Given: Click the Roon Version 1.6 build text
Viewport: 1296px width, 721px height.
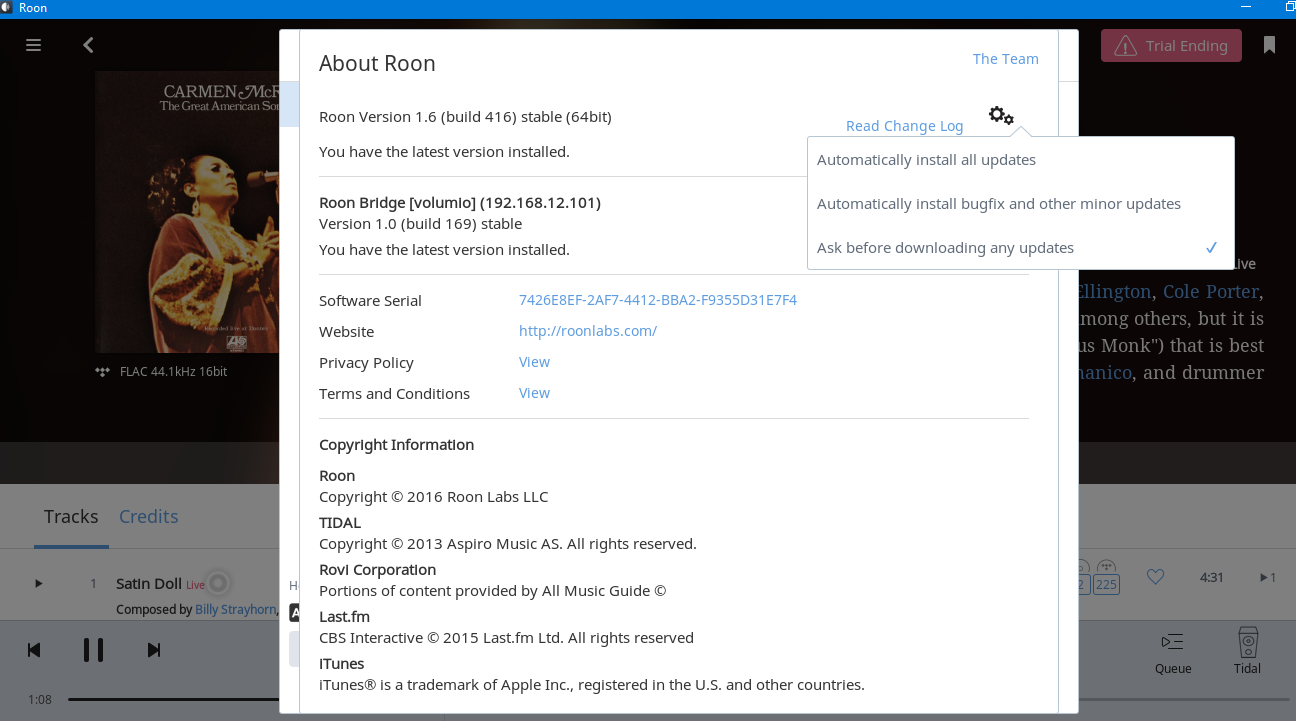Looking at the screenshot, I should [465, 117].
